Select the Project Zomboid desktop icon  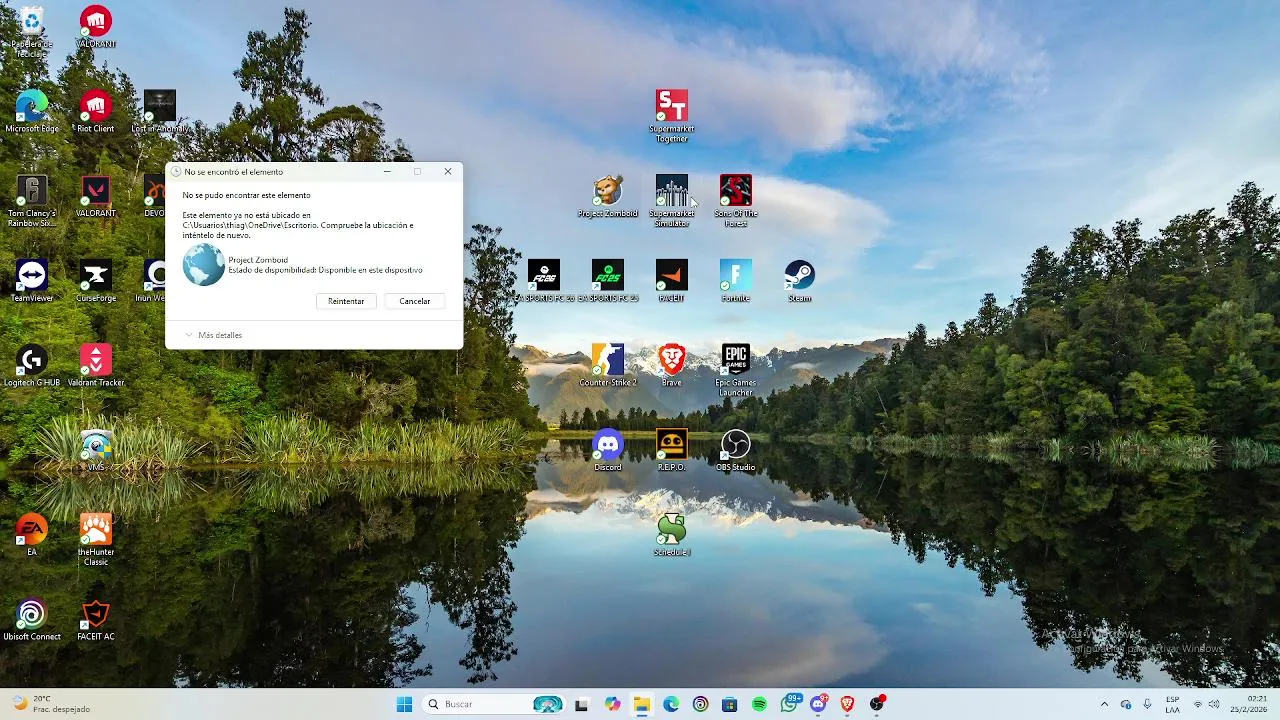click(608, 196)
